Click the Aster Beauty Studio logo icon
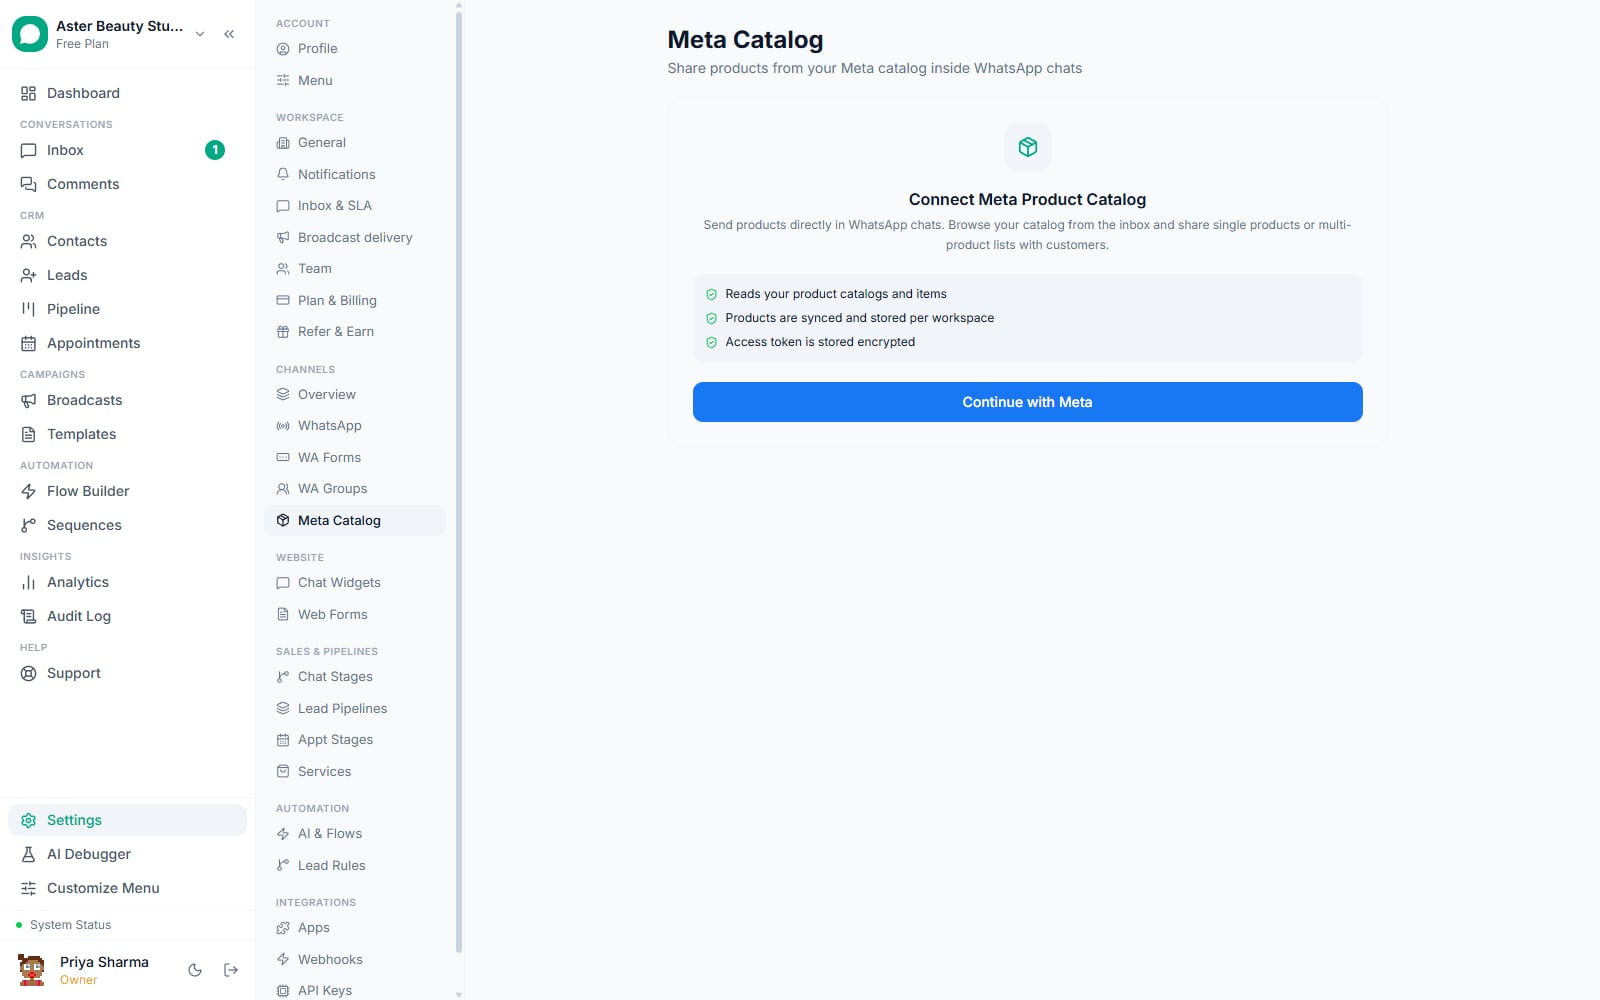1600x1000 pixels. point(30,34)
